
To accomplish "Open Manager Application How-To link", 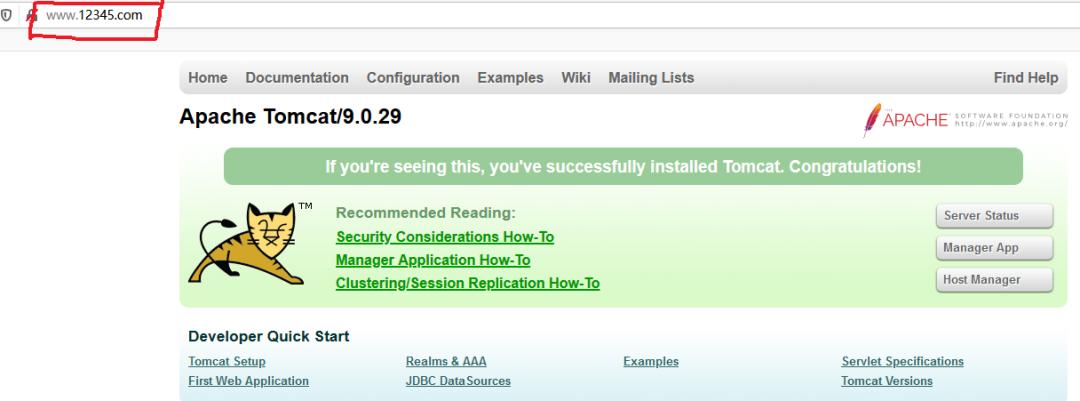I will coord(433,260).
